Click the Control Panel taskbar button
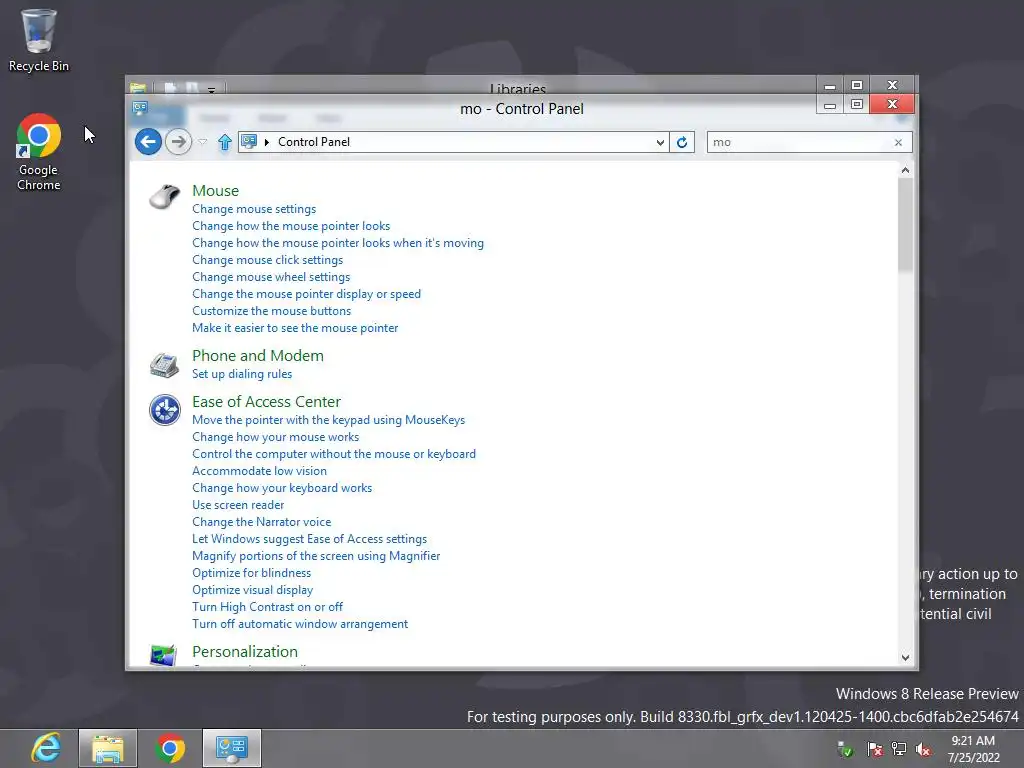 (x=232, y=748)
